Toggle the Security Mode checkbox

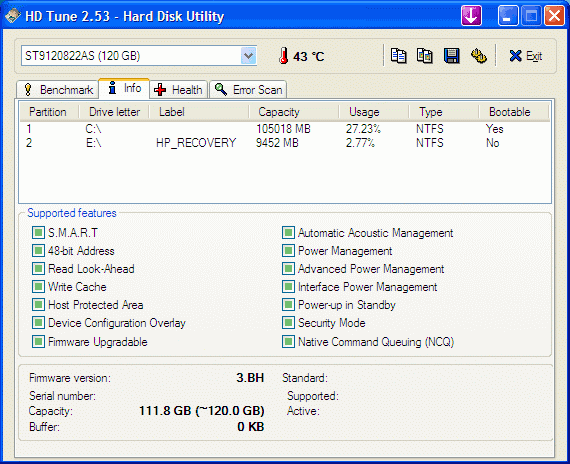click(x=288, y=323)
